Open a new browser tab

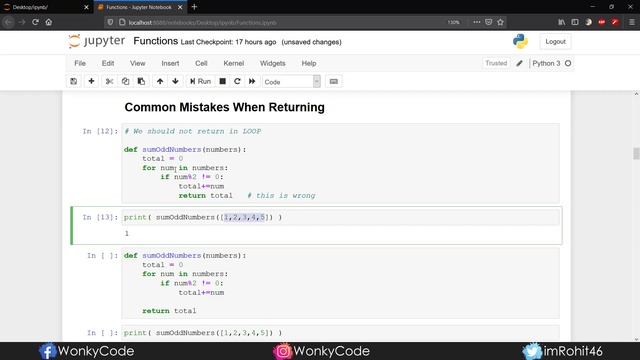coord(194,7)
